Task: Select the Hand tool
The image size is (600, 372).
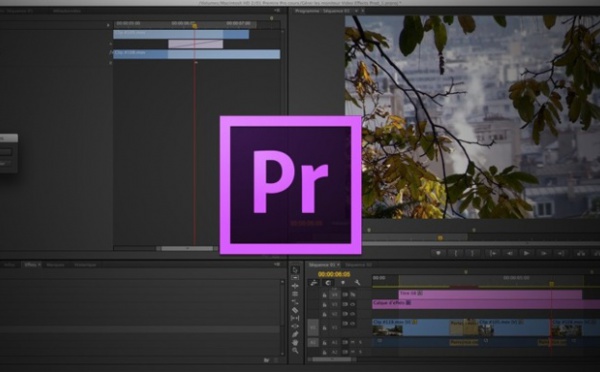Action: click(295, 343)
